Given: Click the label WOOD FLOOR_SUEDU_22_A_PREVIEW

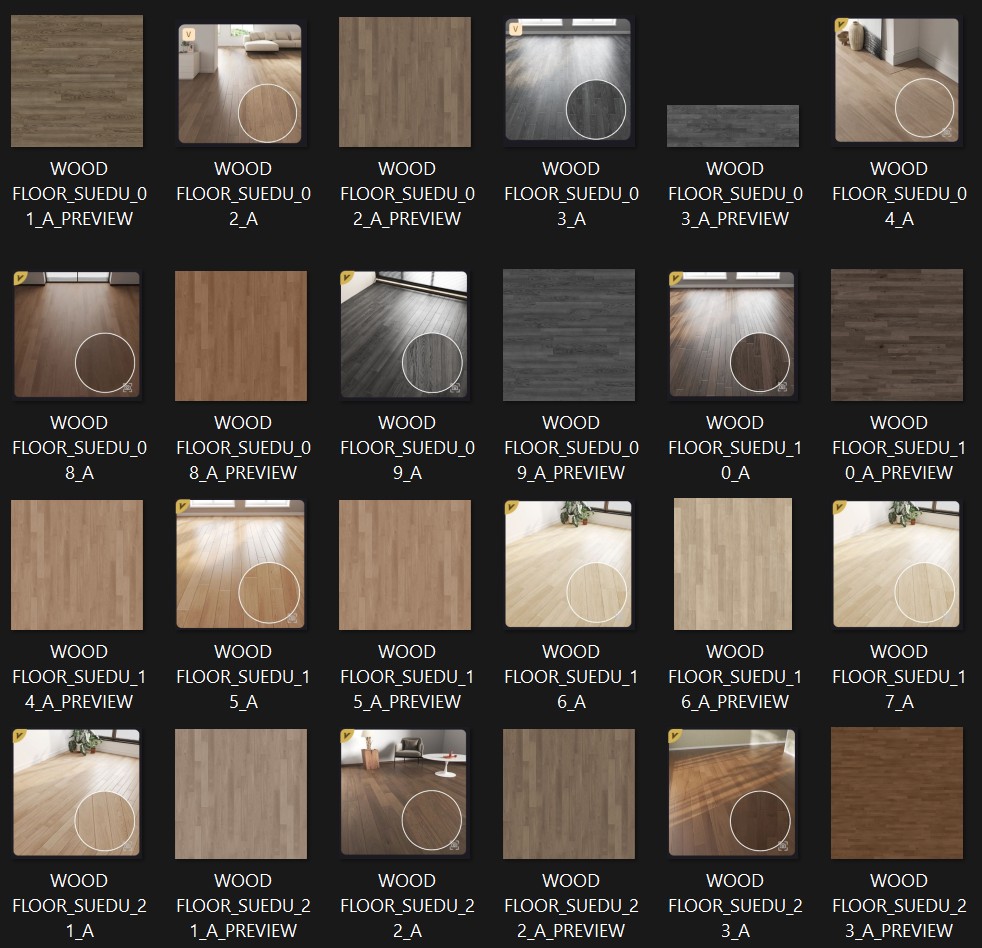Looking at the screenshot, I should tap(571, 906).
